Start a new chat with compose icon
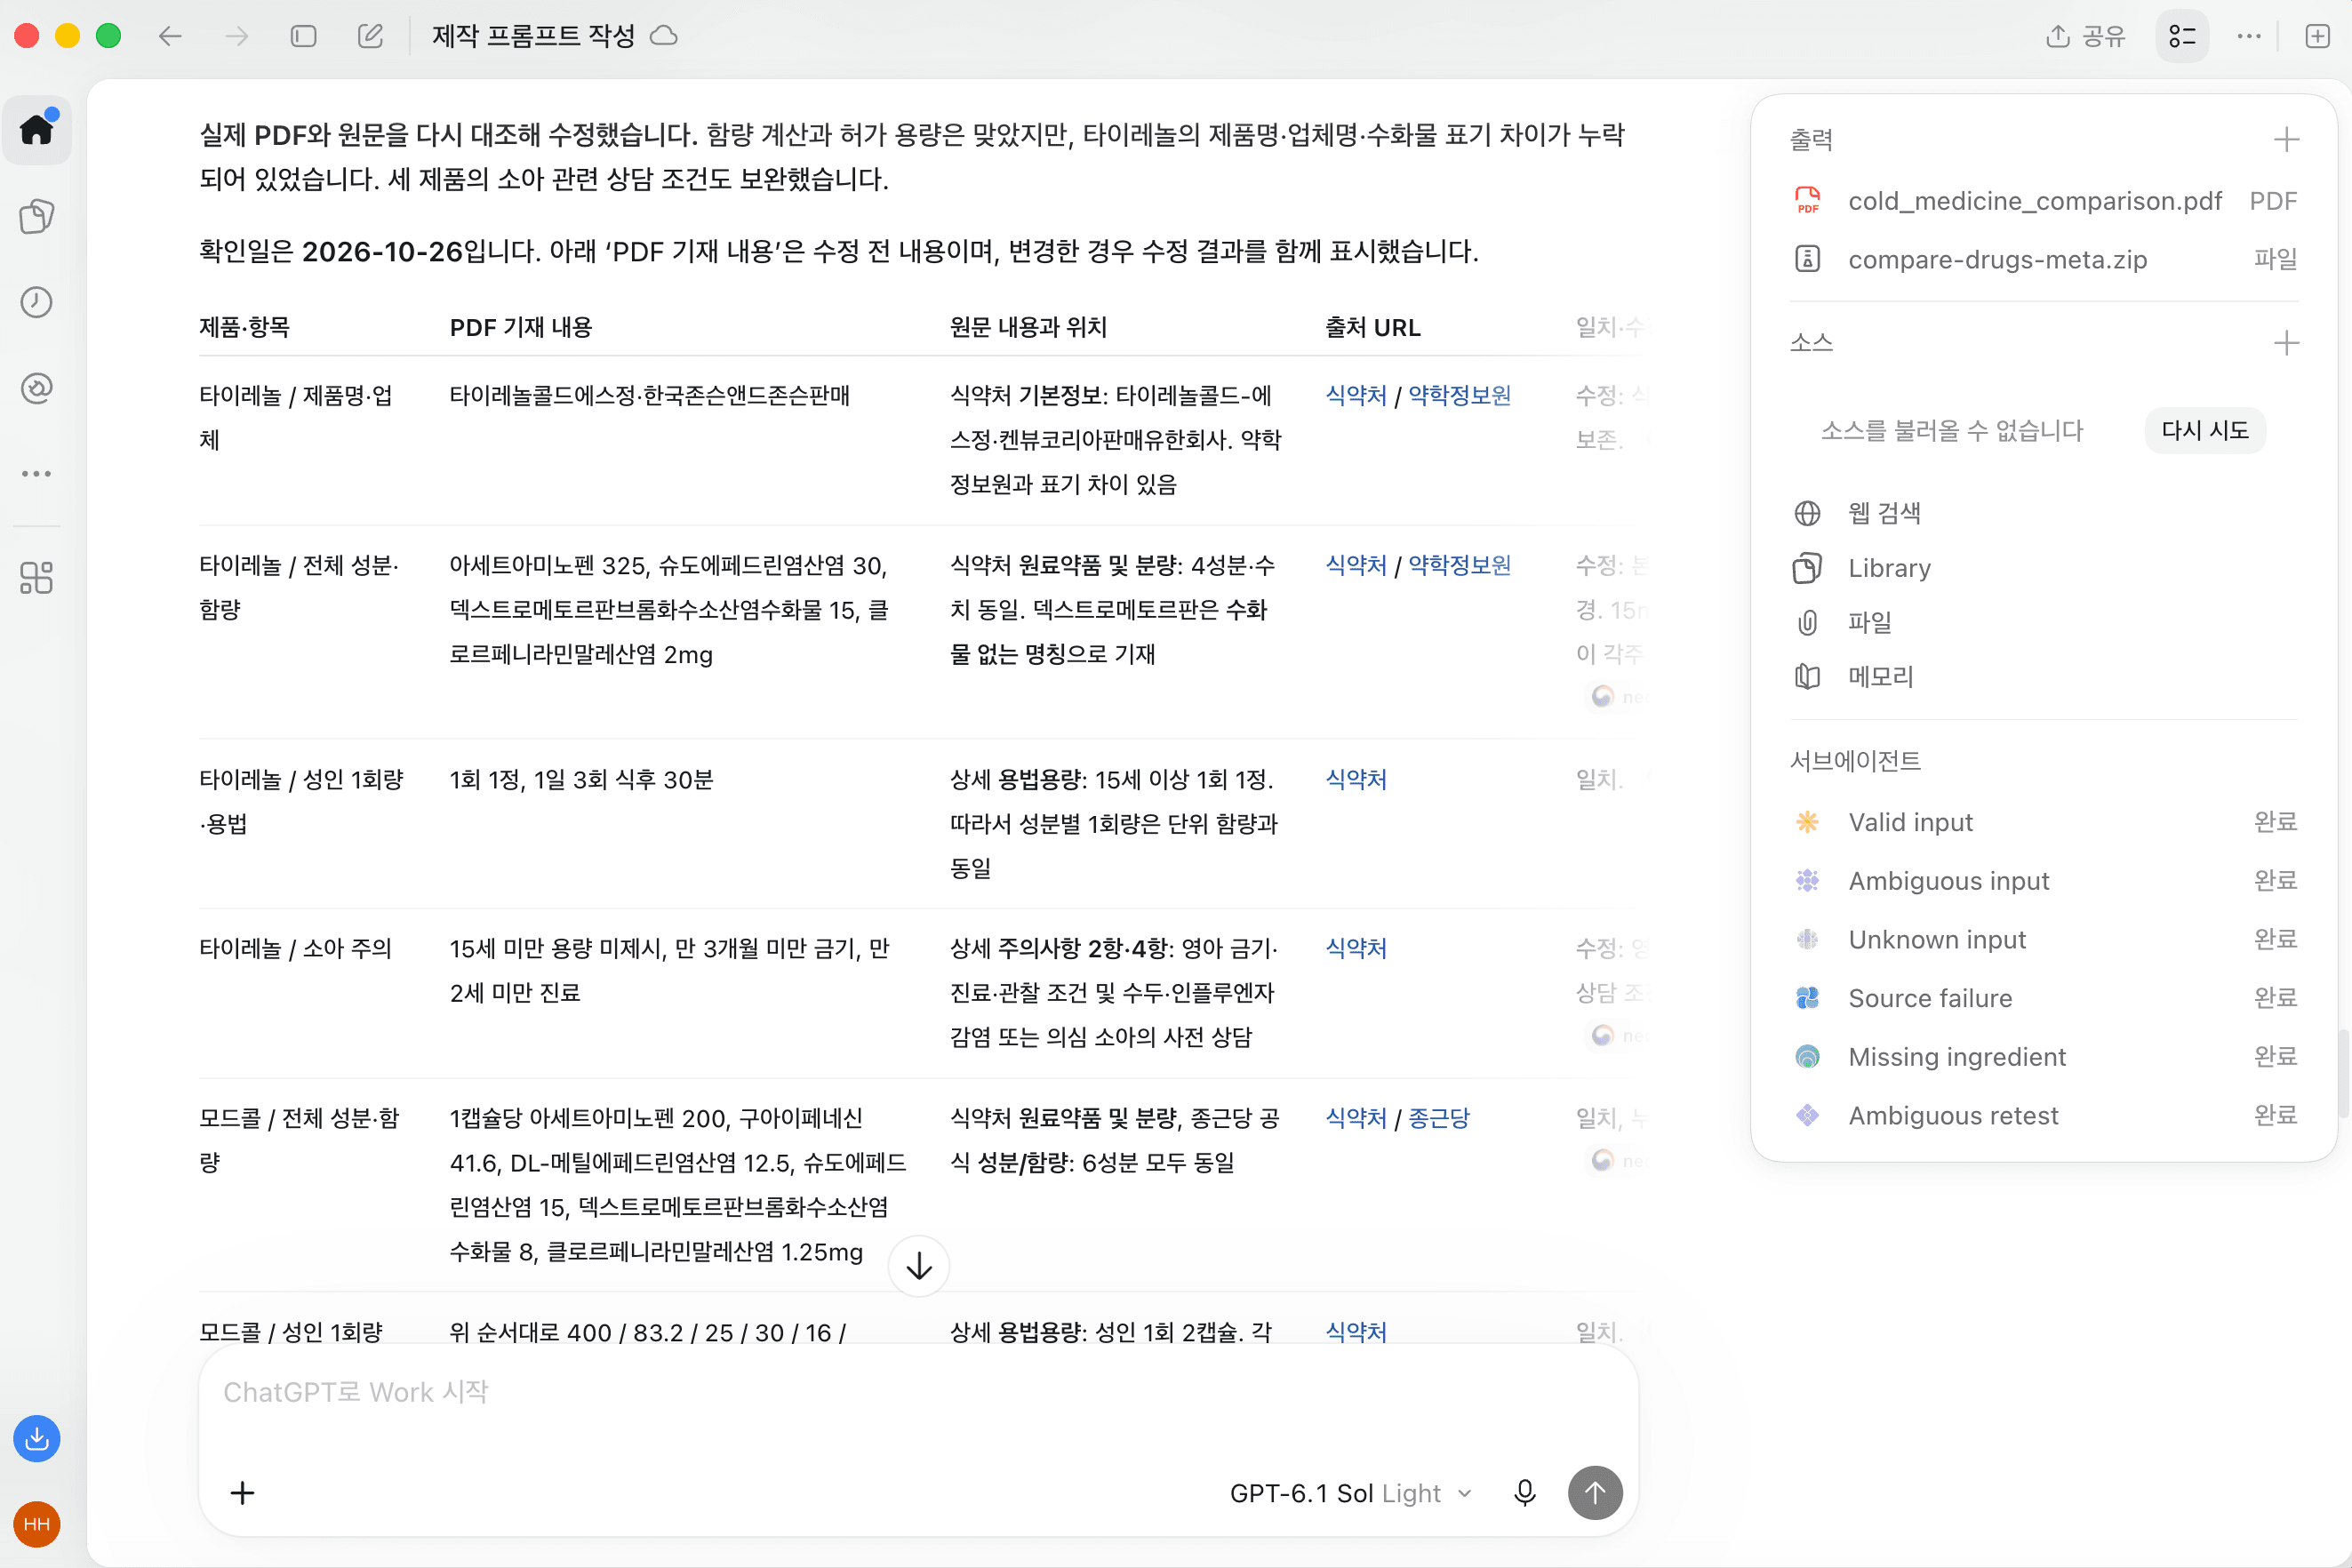 [x=370, y=37]
